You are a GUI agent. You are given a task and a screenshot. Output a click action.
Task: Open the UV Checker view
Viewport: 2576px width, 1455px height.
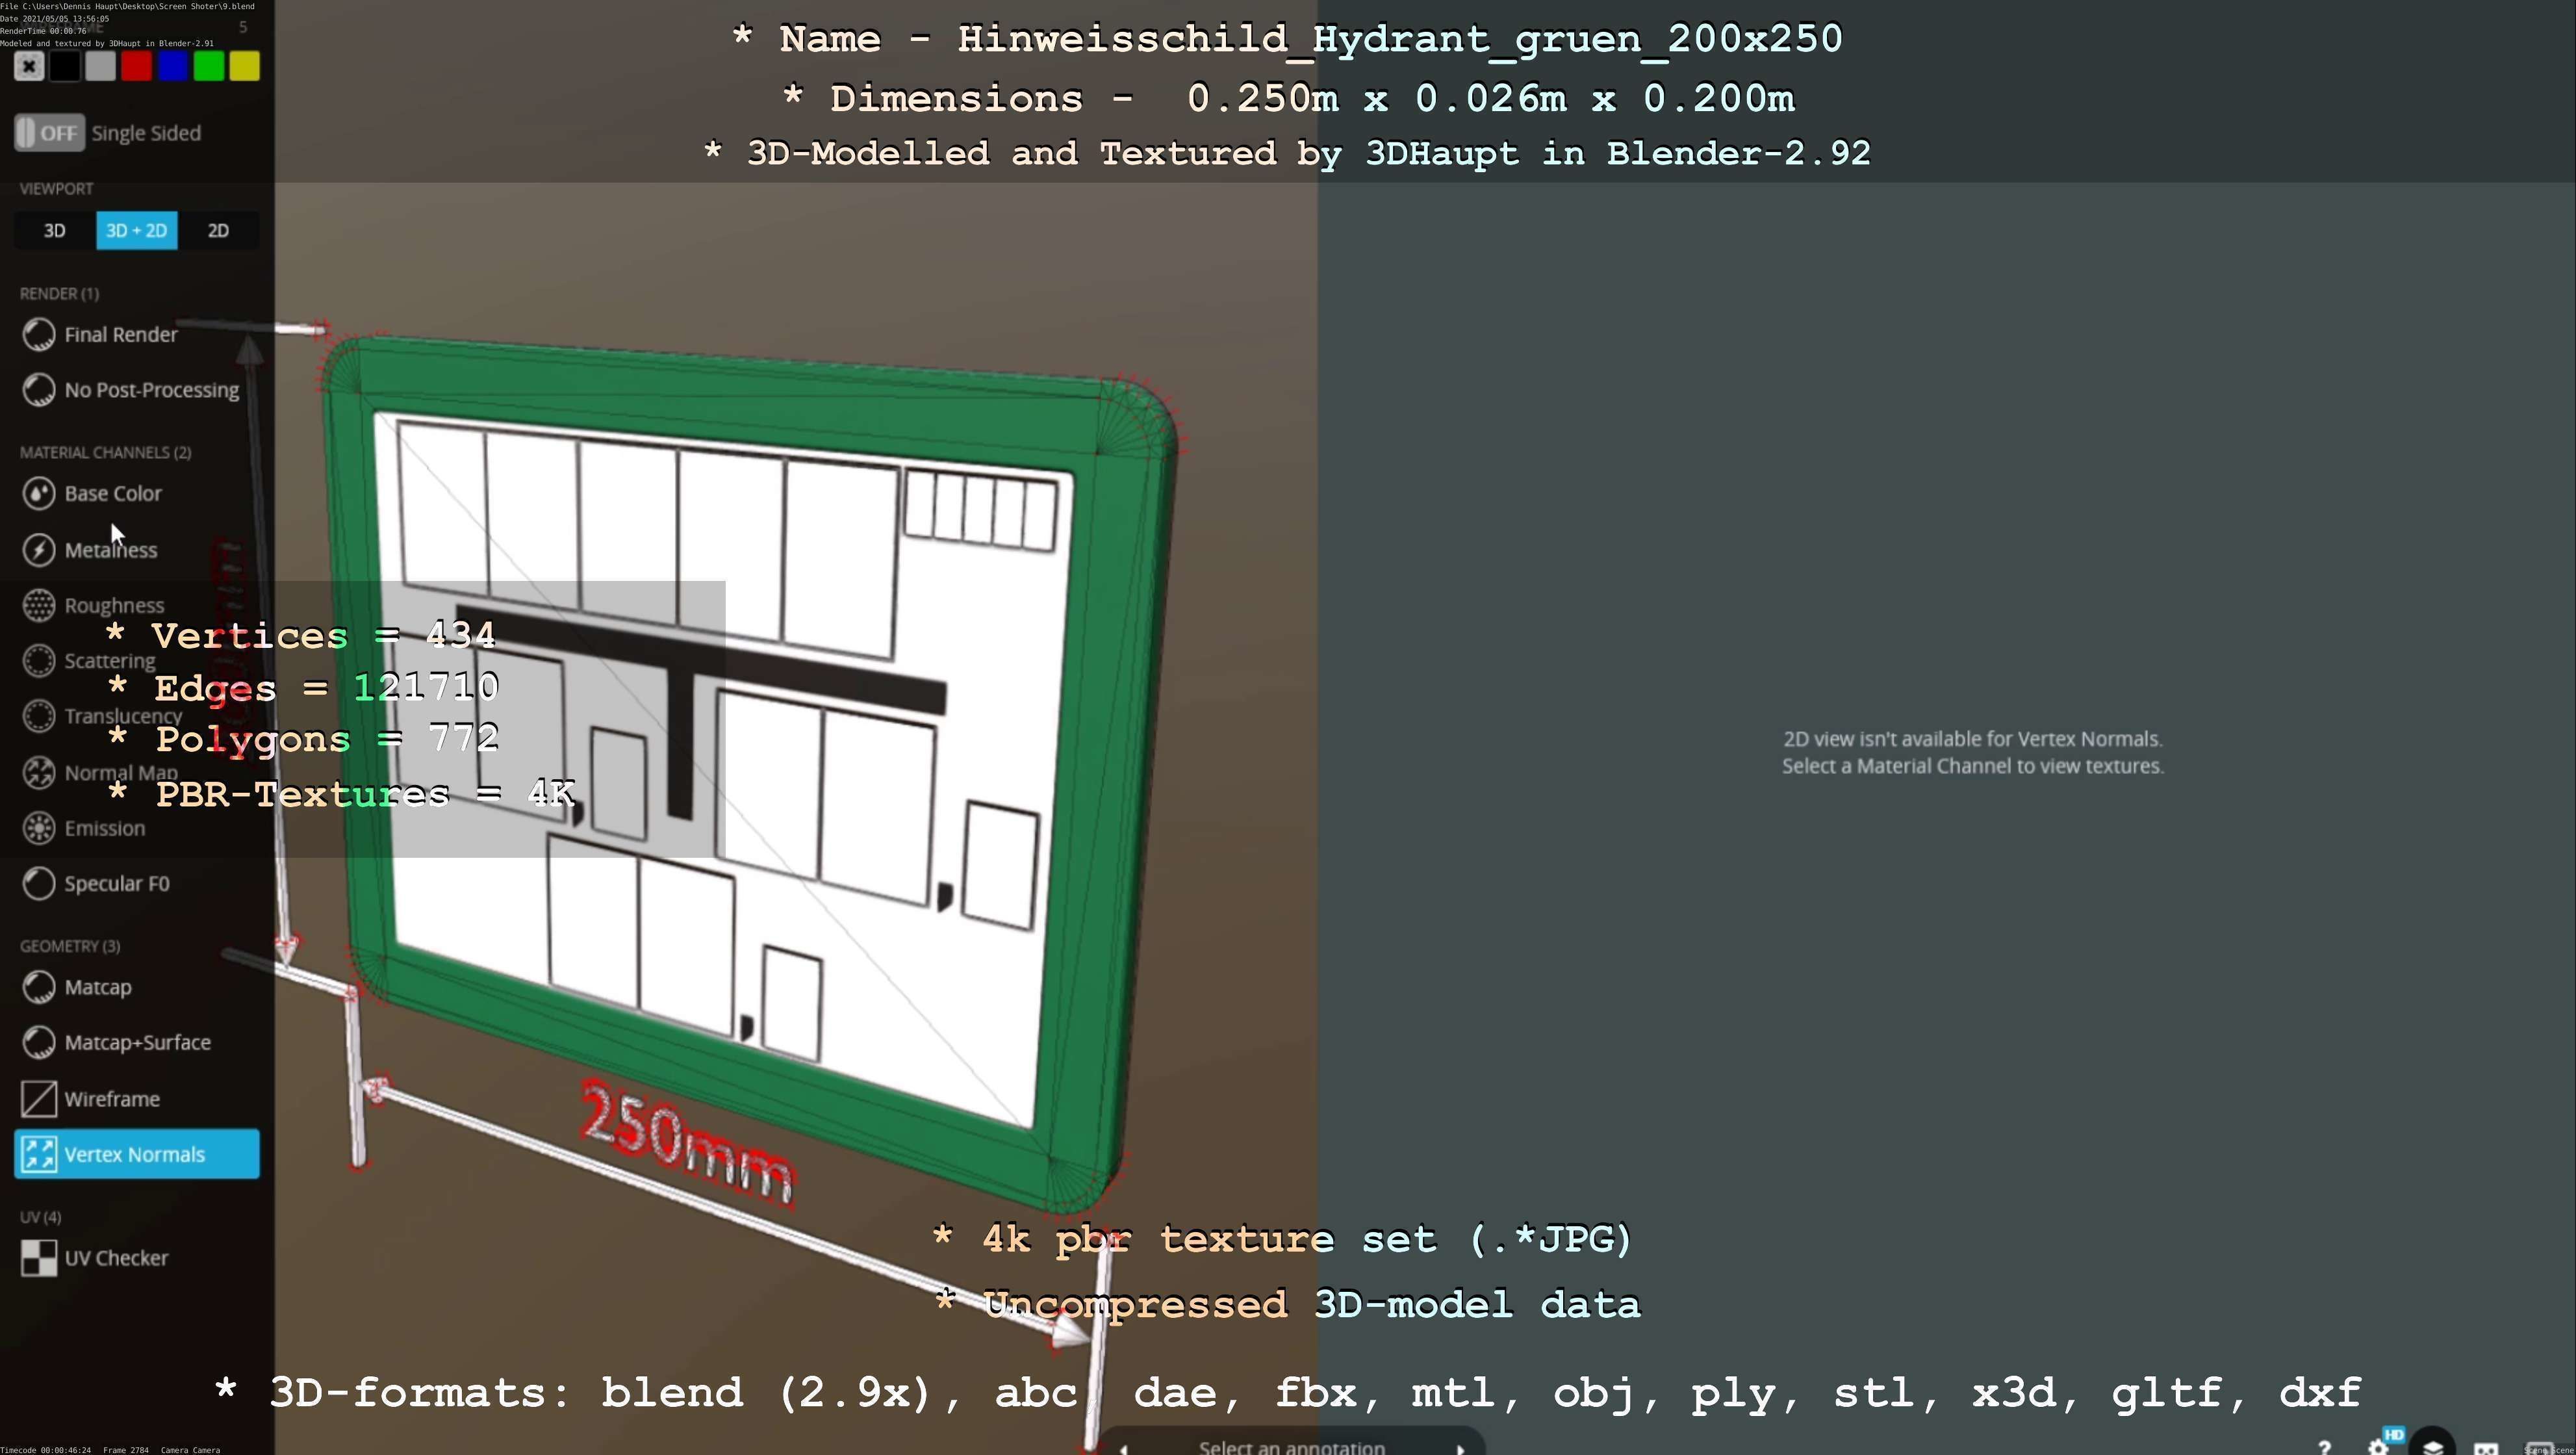115,1258
